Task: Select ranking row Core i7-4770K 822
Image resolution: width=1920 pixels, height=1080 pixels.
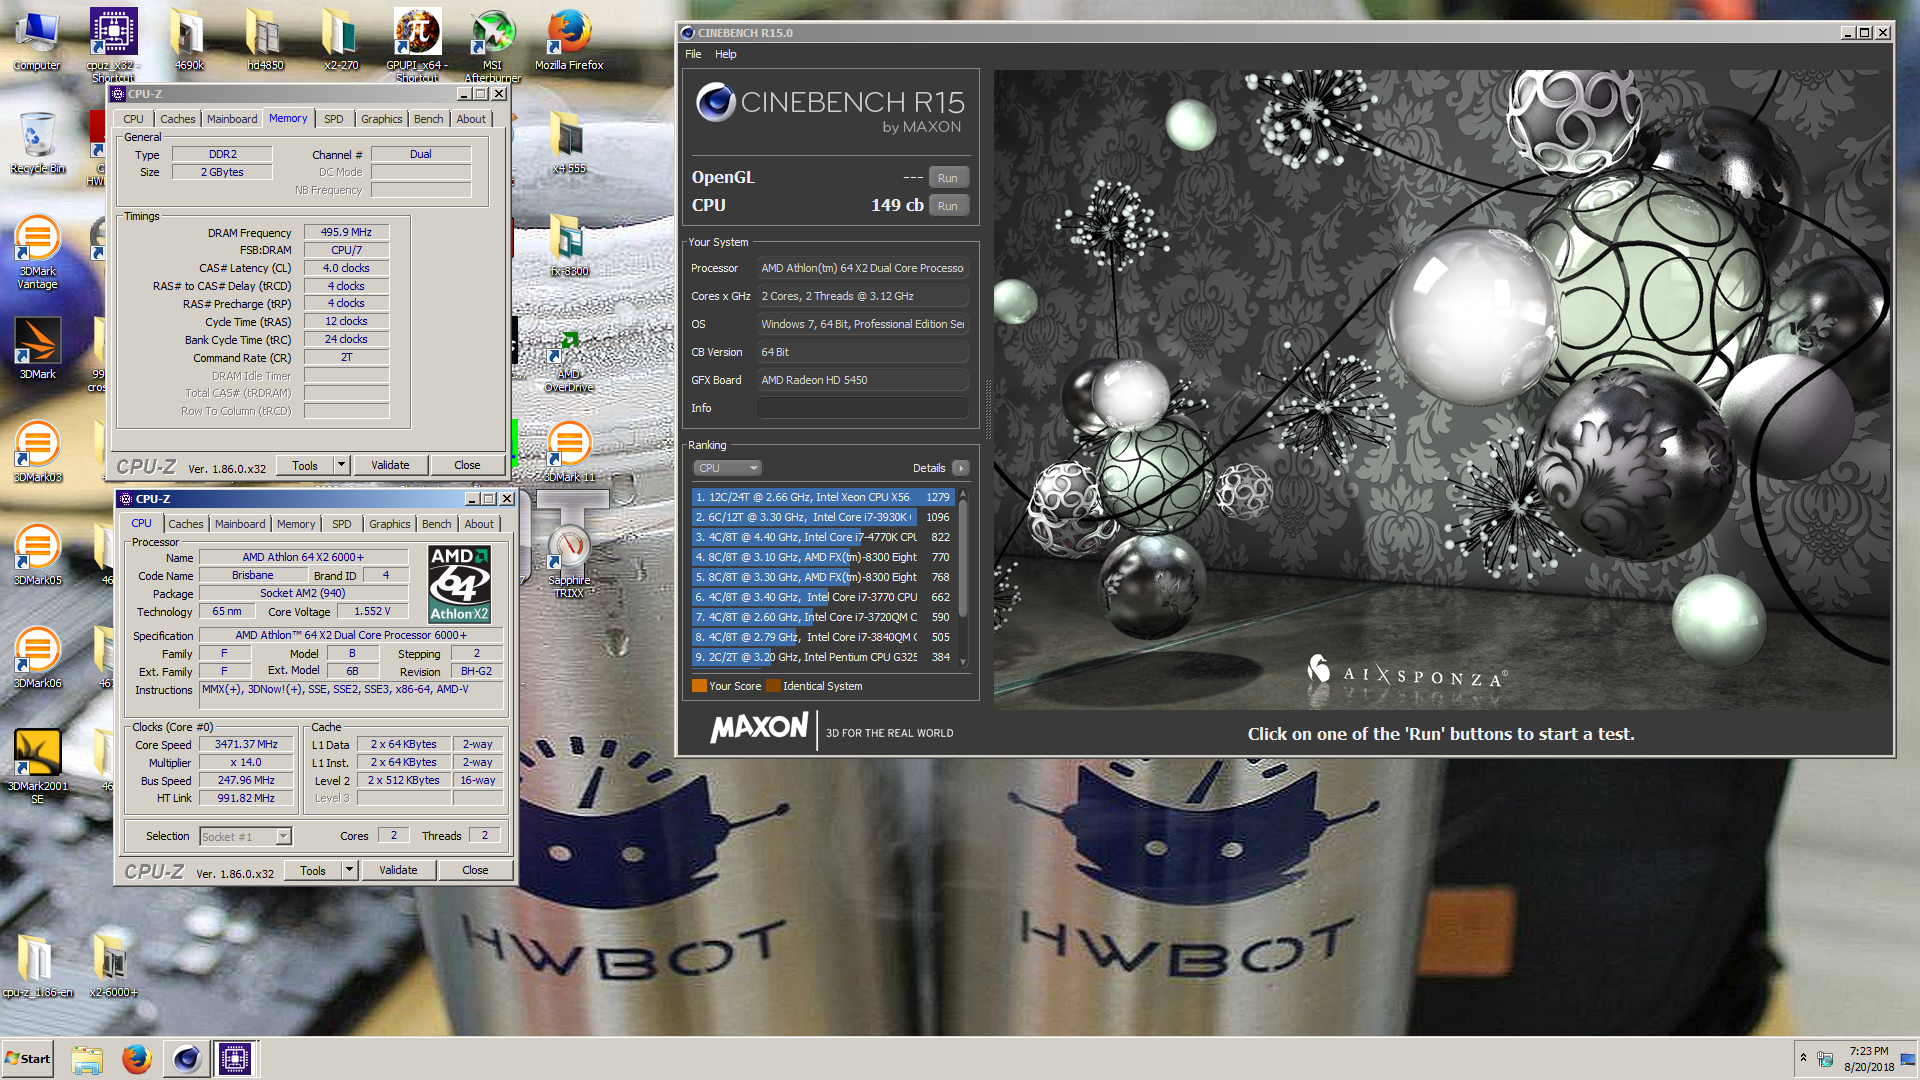Action: tap(822, 537)
